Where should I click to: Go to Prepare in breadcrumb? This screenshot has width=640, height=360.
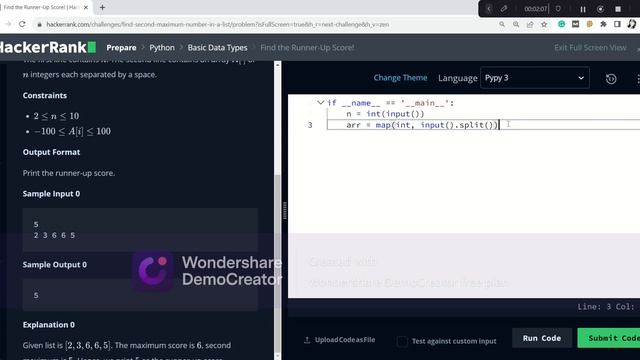tap(121, 48)
